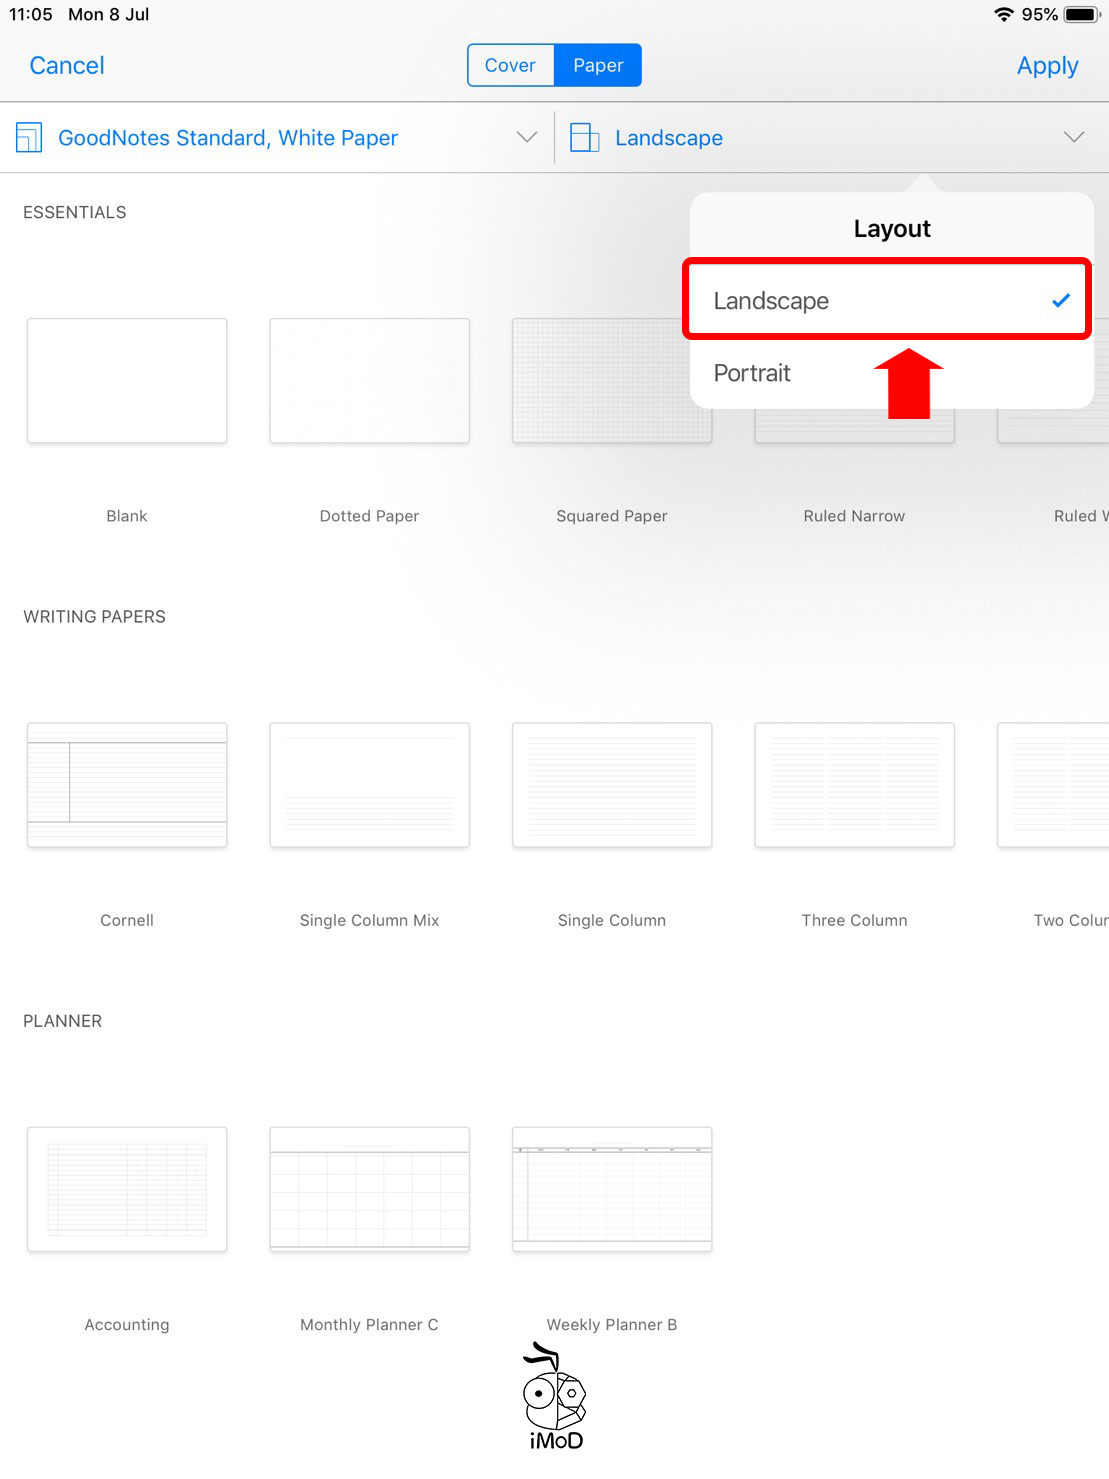
Task: Collapse the Landscape layout dropdown chevron
Action: (1074, 138)
